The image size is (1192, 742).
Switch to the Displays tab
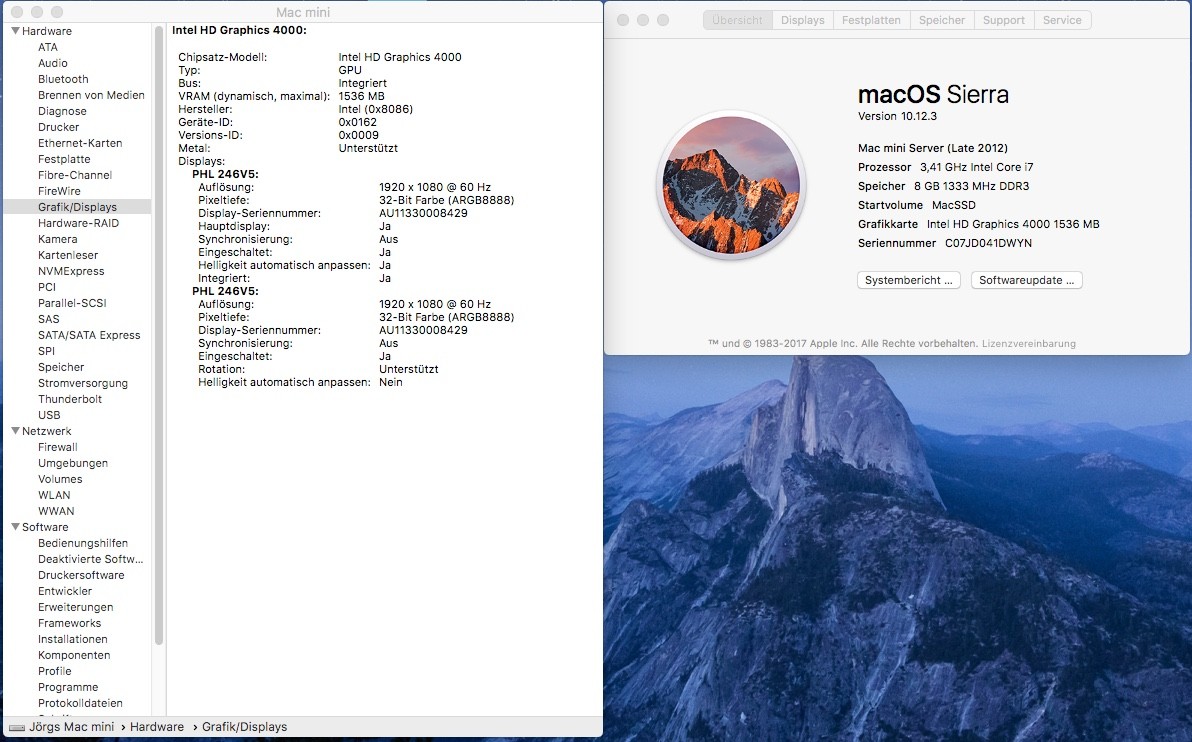(803, 21)
